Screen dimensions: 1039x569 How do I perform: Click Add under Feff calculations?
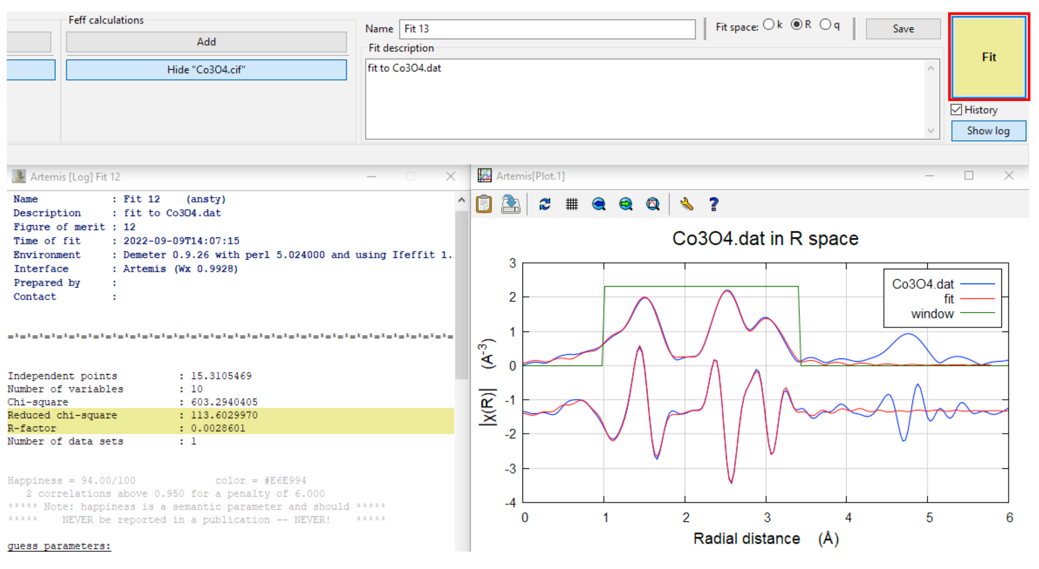point(206,42)
